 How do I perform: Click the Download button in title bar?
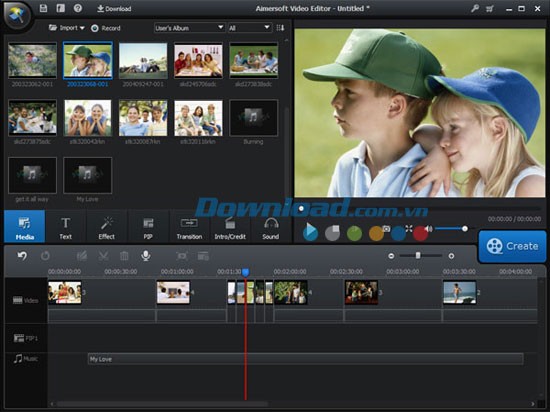pyautogui.click(x=114, y=8)
